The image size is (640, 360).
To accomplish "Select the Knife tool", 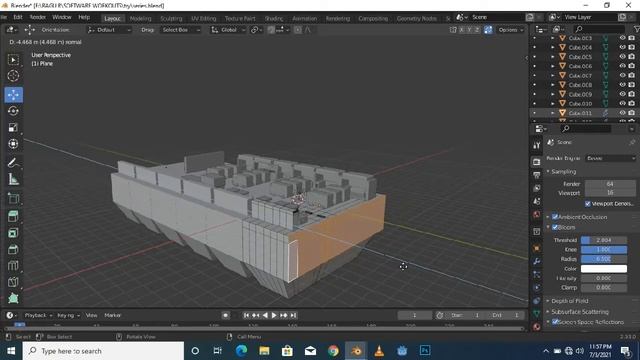I will 13,282.
